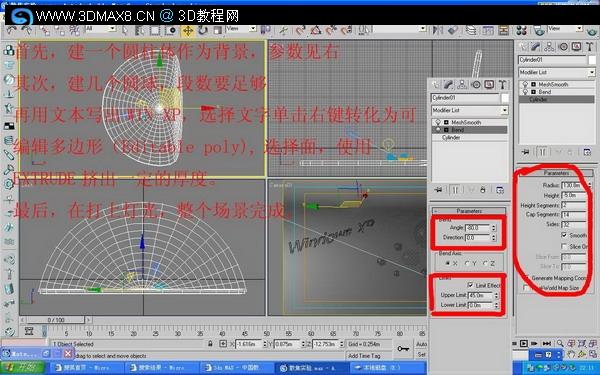The height and width of the screenshot is (375, 600).
Task: Toggle the Window/Crossing selection icon
Action: pos(171,31)
